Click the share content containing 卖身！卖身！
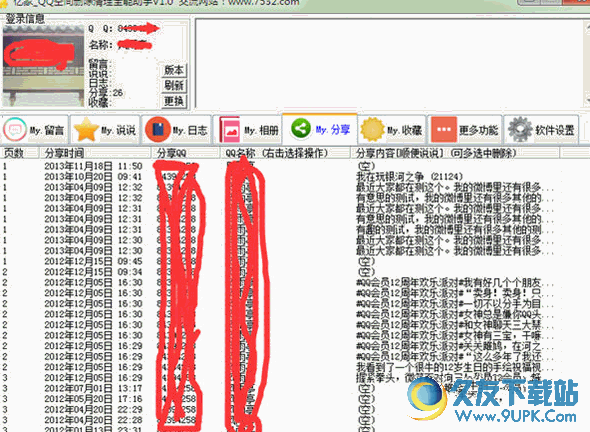The height and width of the screenshot is (432, 590). pyautogui.click(x=455, y=293)
